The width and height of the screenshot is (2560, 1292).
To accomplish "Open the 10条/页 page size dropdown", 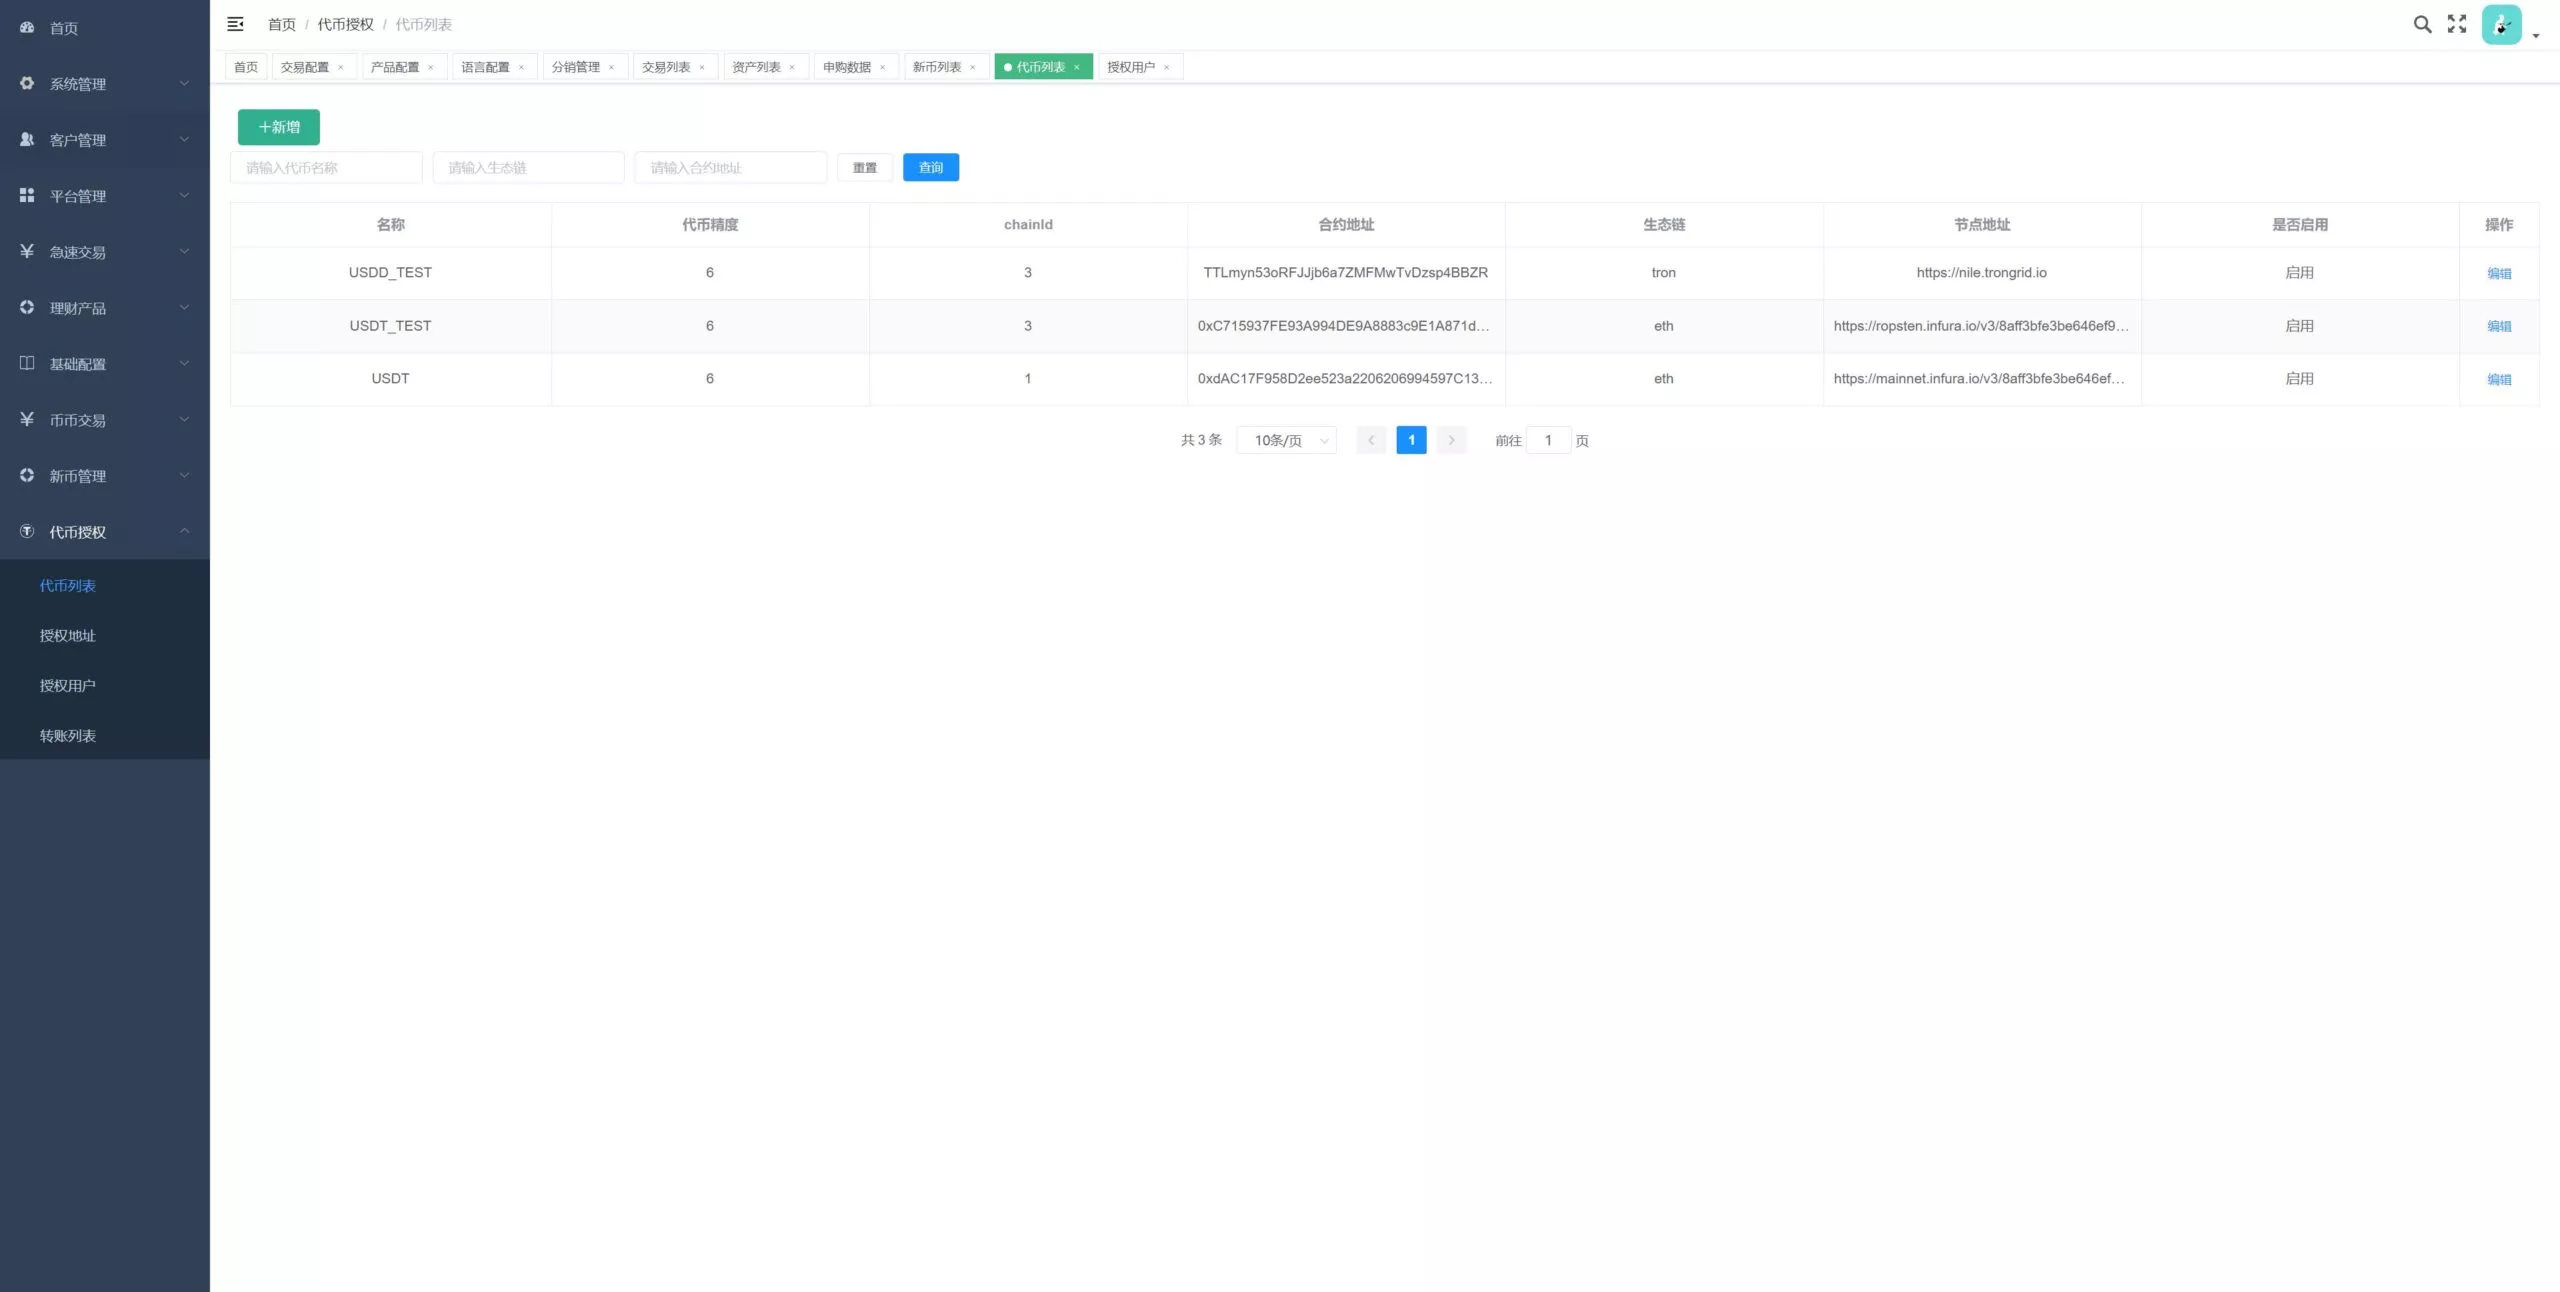I will point(1287,440).
